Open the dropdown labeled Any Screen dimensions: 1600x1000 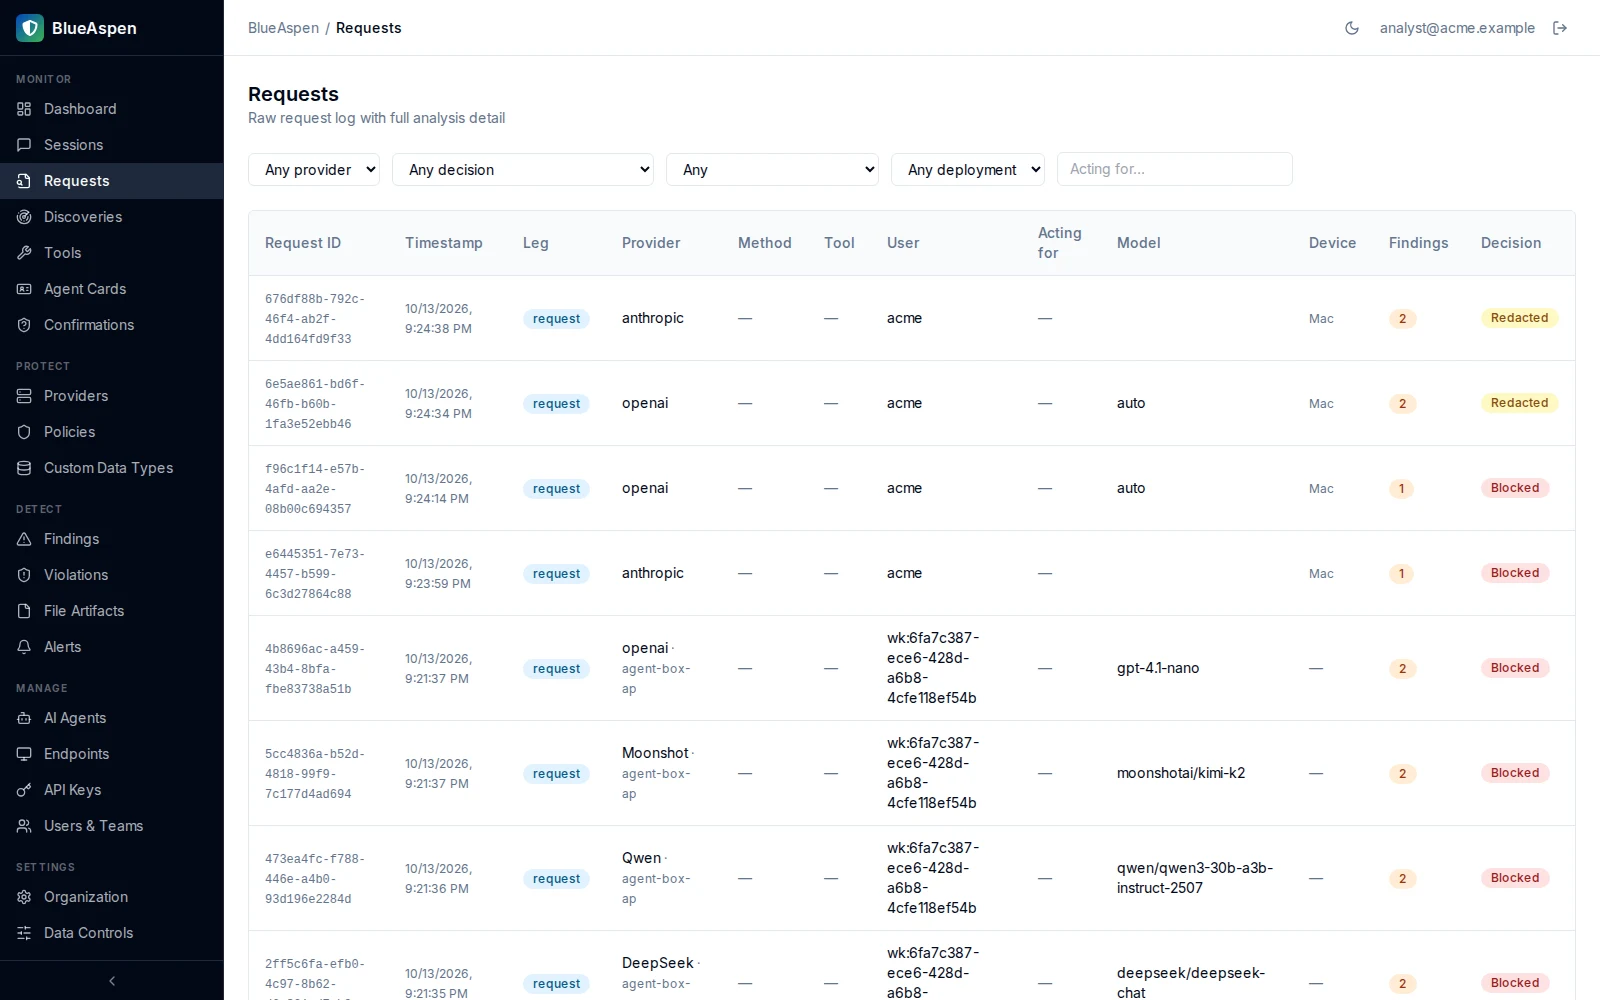[x=772, y=170]
